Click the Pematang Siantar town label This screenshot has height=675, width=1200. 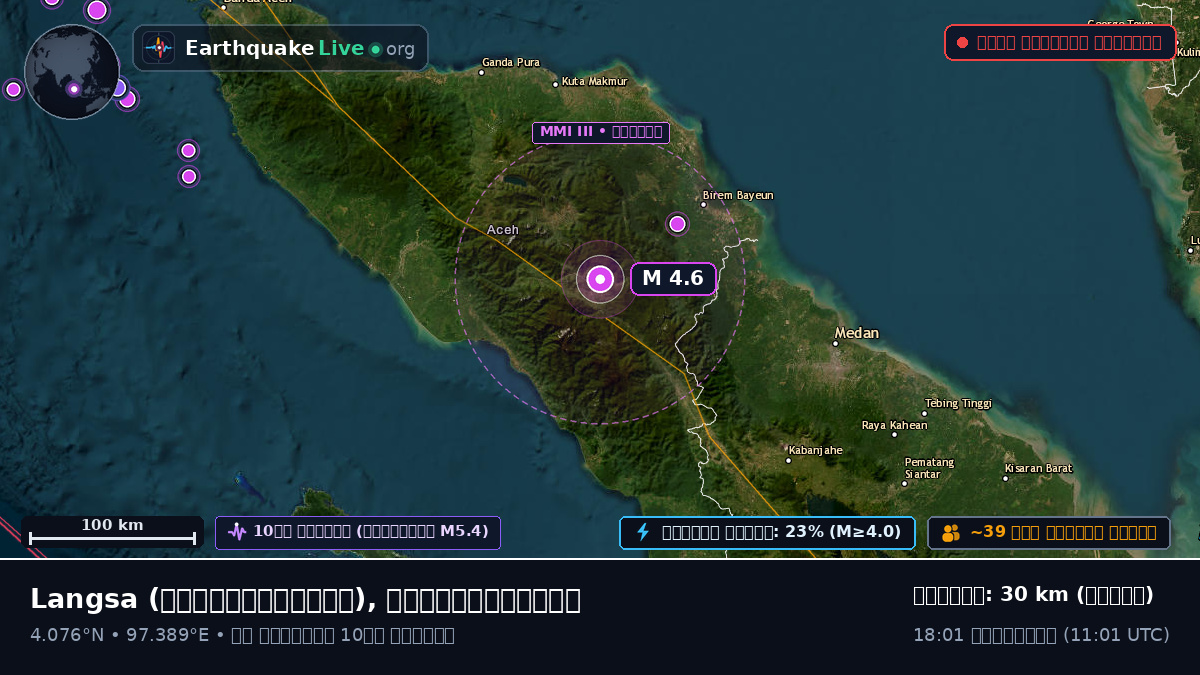pyautogui.click(x=930, y=468)
